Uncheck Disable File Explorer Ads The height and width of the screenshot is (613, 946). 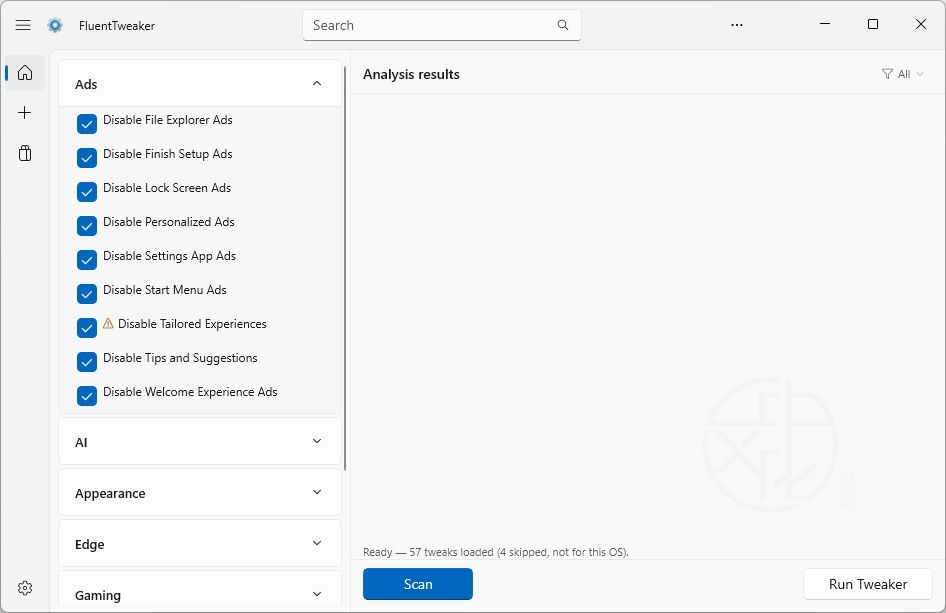(x=87, y=124)
